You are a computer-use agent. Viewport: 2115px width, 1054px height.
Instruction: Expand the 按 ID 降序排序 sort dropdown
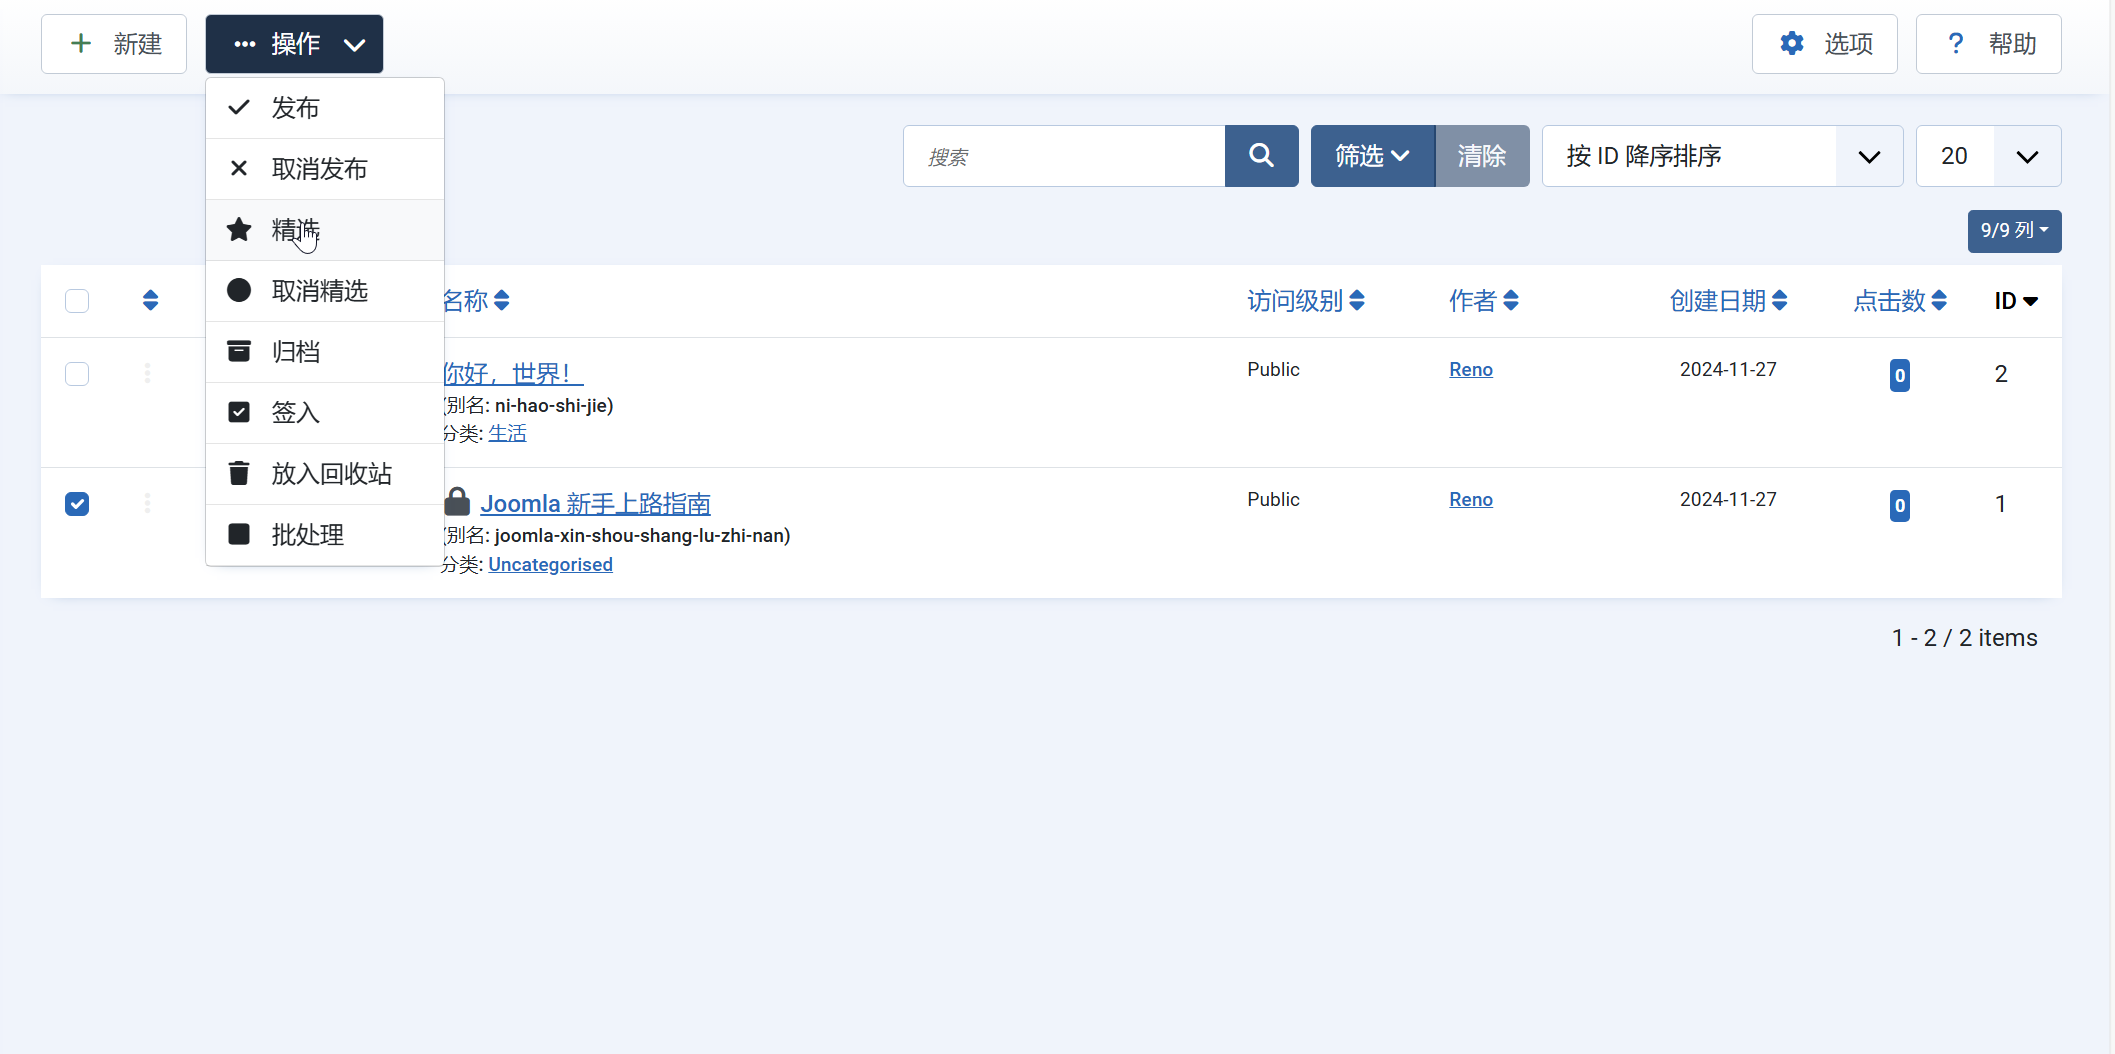pos(1721,156)
